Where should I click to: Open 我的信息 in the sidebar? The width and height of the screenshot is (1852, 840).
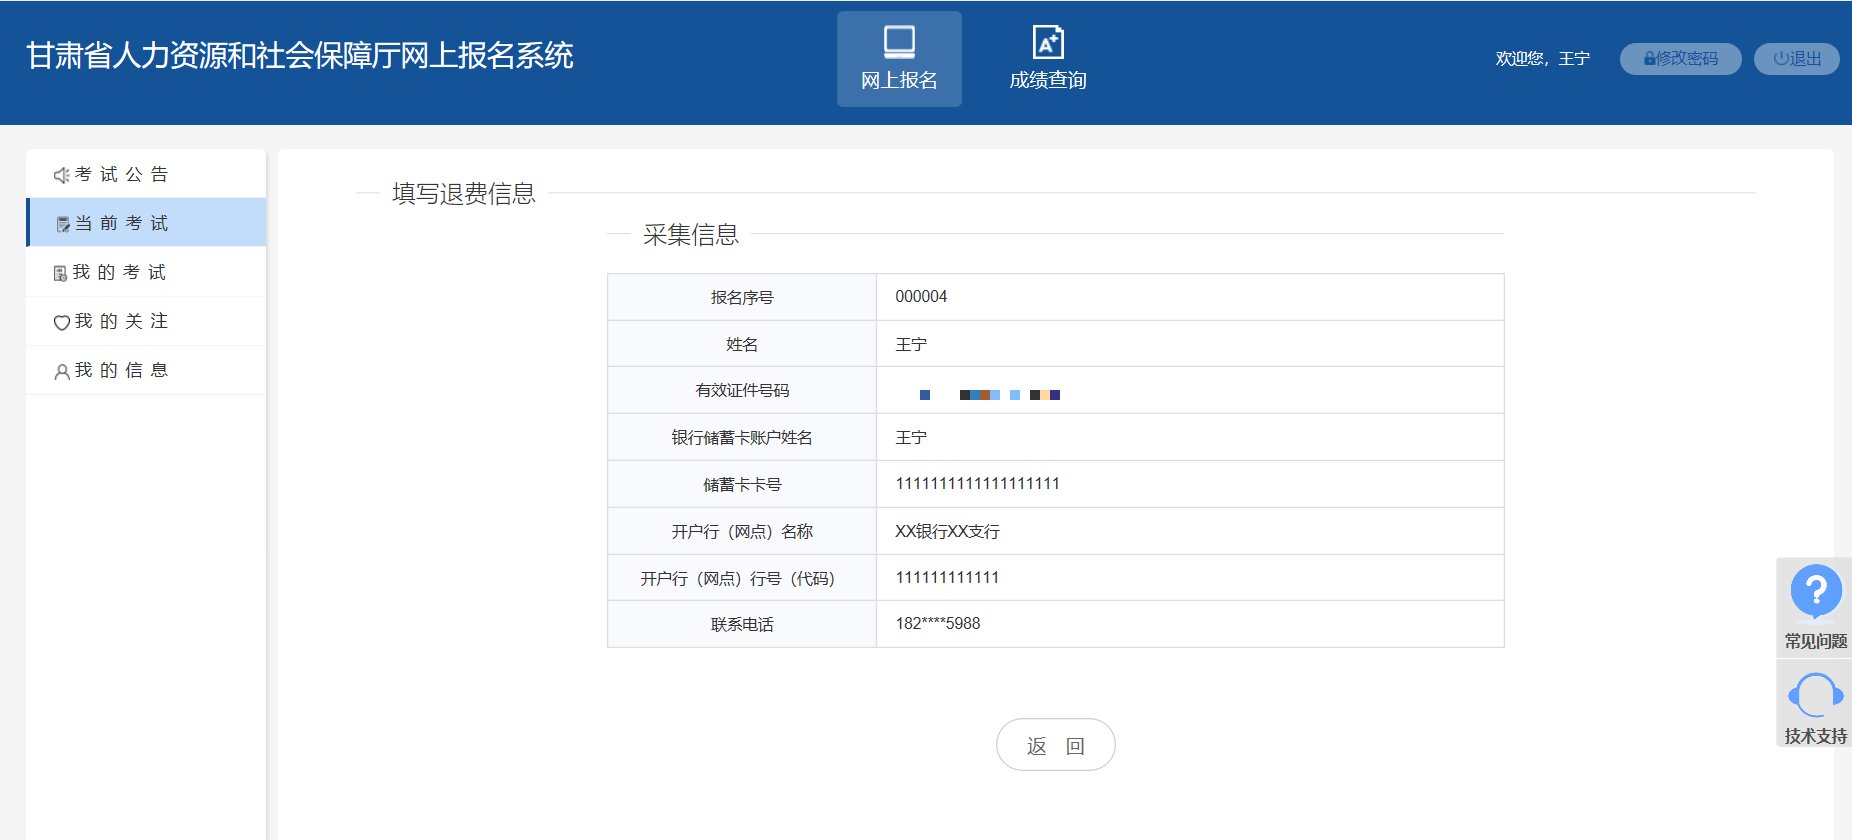tap(146, 370)
